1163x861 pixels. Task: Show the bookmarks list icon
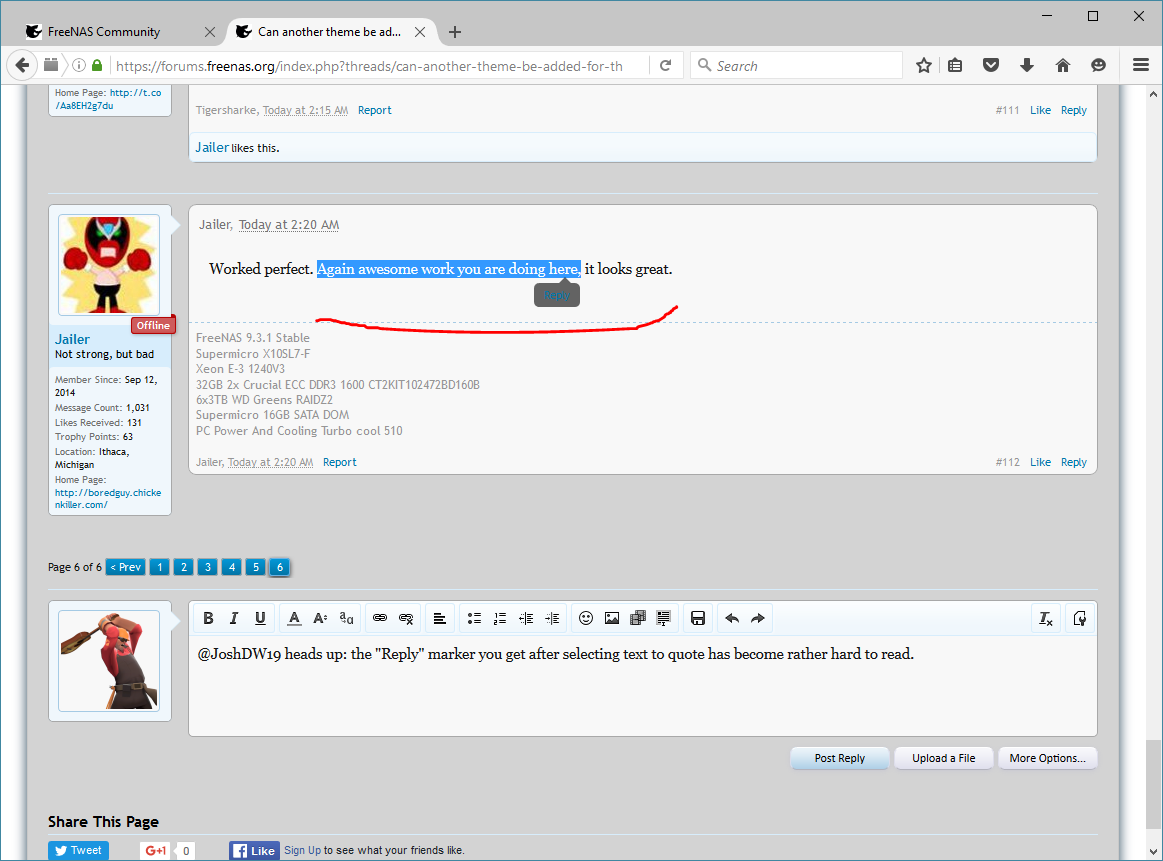pos(955,65)
